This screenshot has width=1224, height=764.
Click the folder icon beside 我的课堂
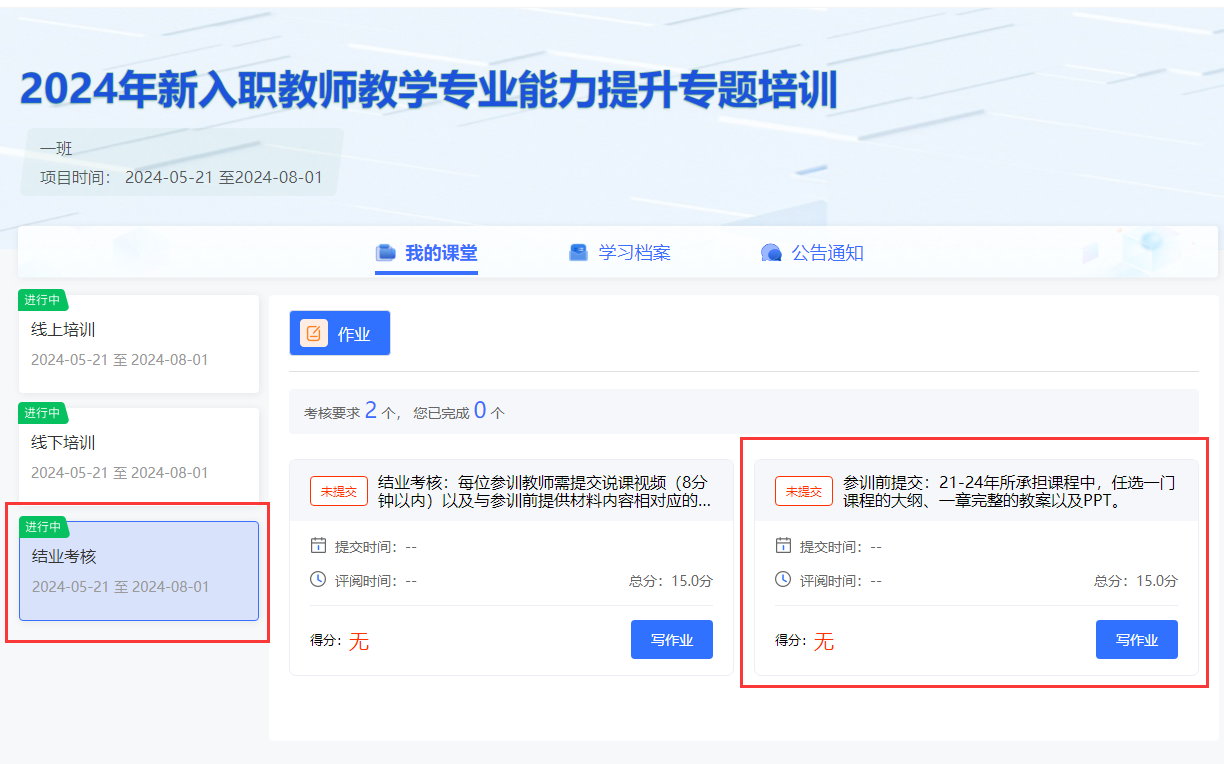(x=386, y=253)
